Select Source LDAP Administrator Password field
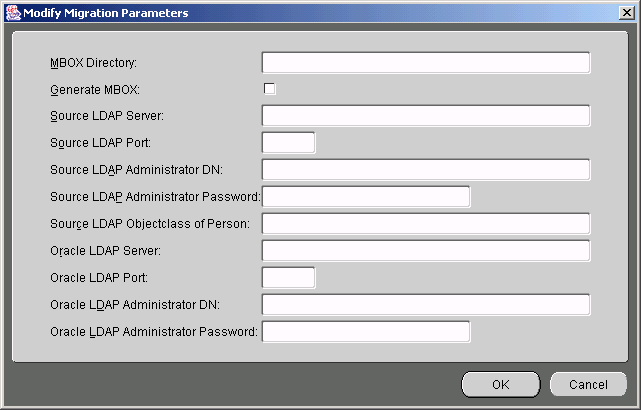Image resolution: width=641 pixels, height=410 pixels. [x=366, y=197]
